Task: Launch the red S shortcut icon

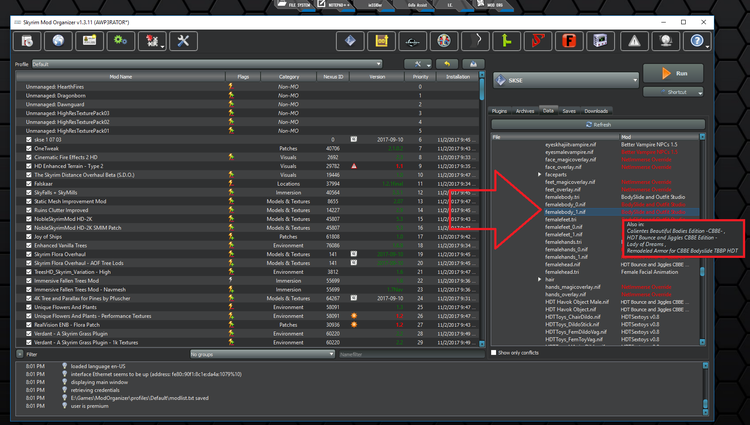Action: 538,41
